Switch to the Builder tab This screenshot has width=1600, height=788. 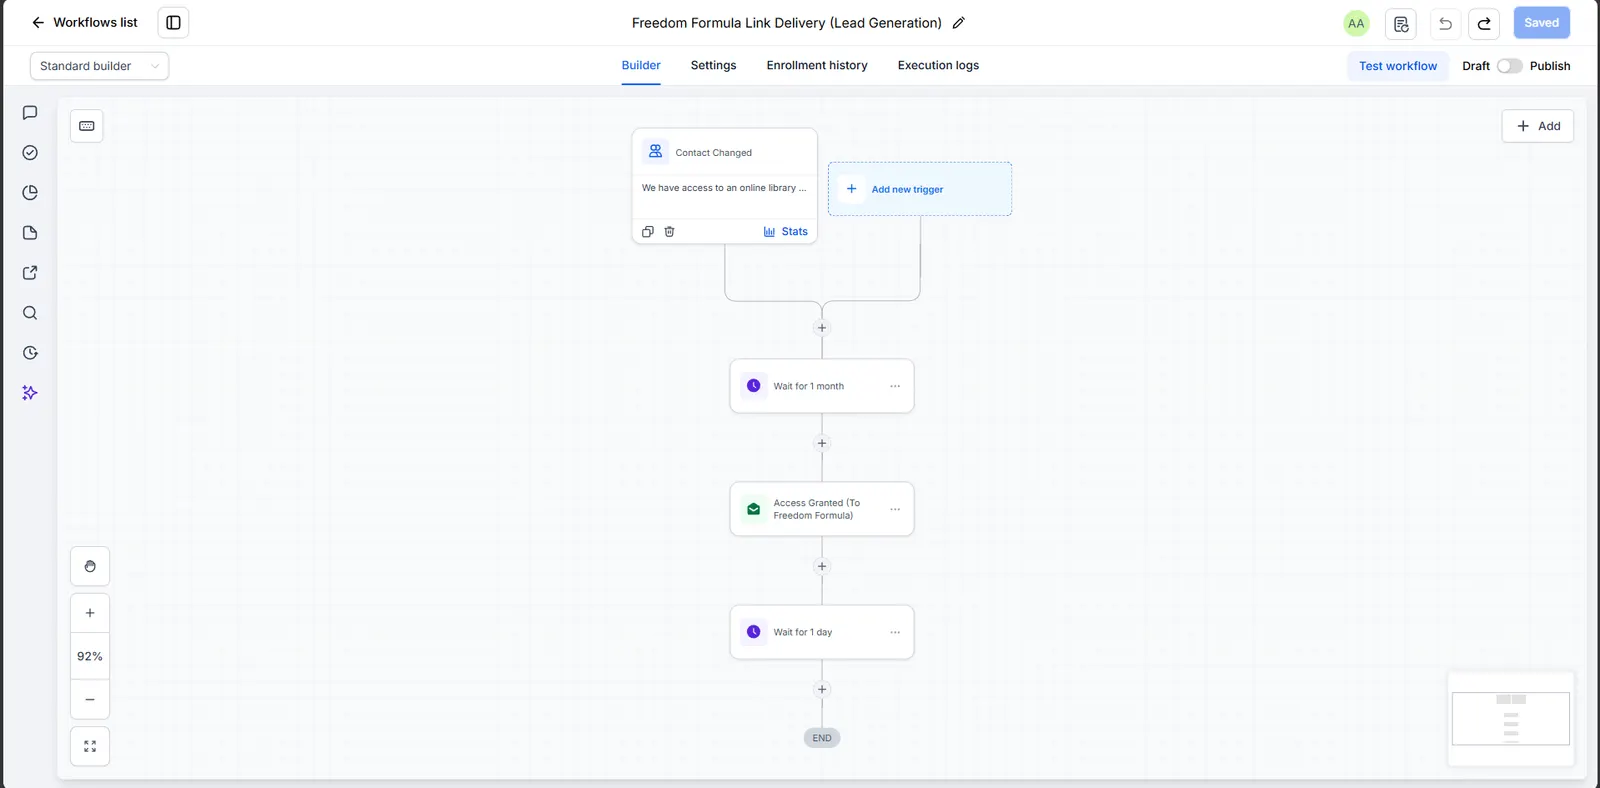(641, 65)
